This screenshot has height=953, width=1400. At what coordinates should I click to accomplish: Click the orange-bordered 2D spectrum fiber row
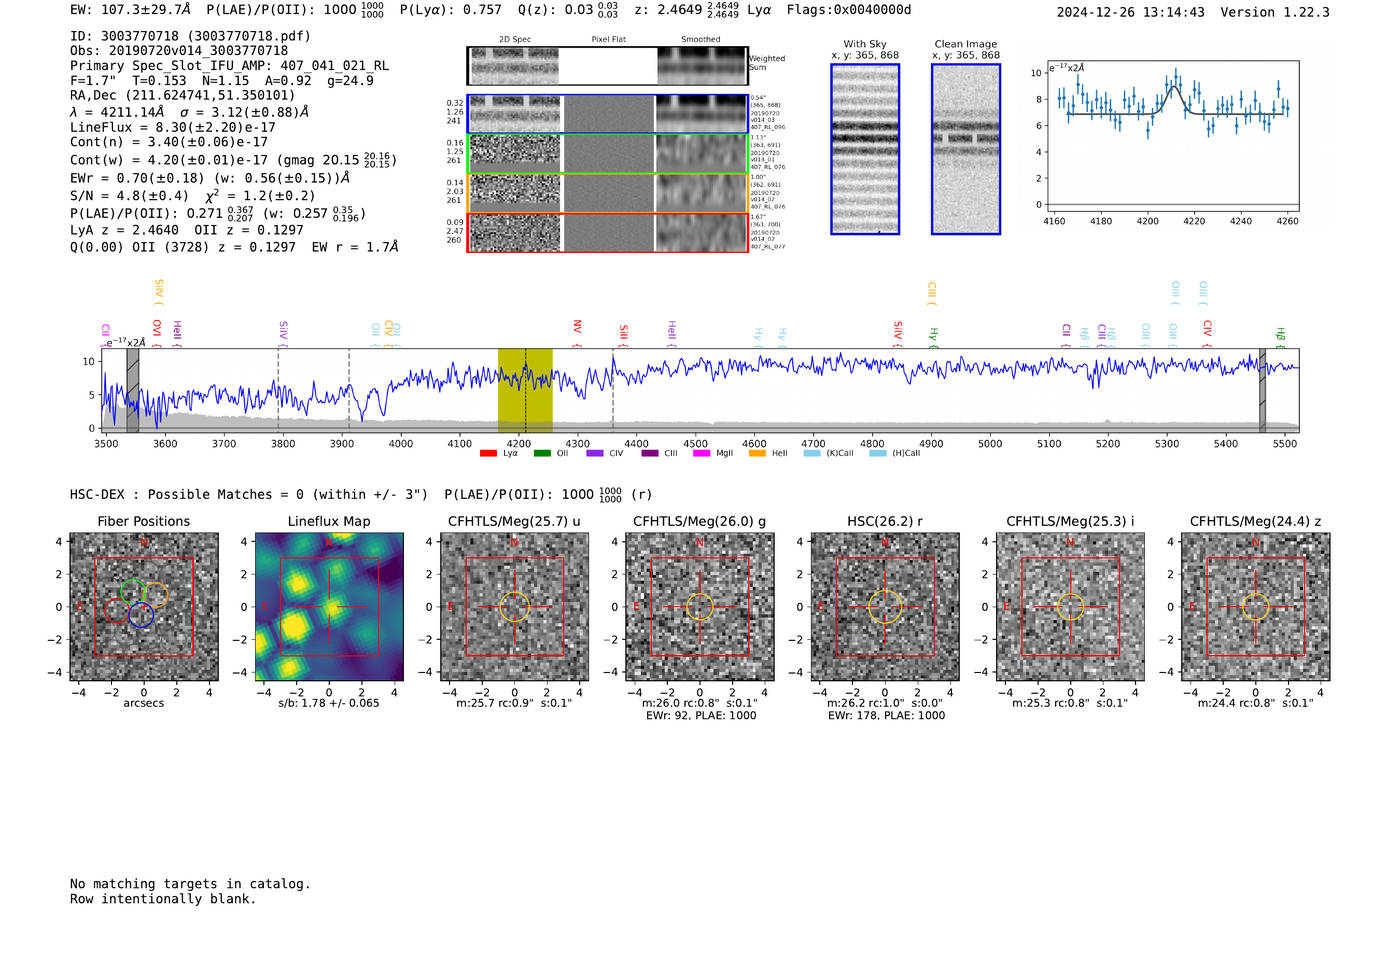(607, 193)
